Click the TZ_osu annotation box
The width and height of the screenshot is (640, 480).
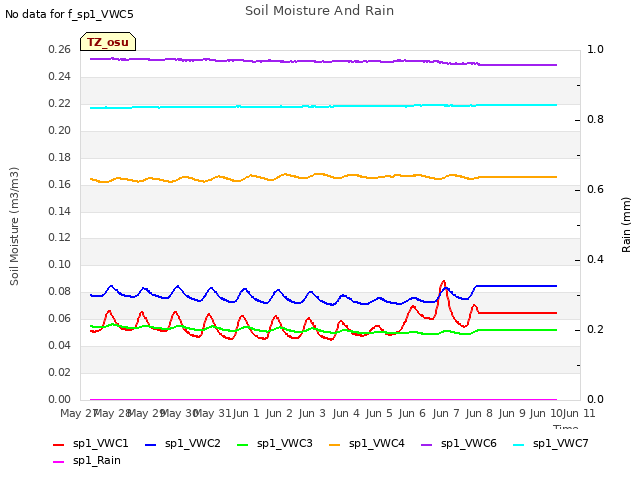pyautogui.click(x=108, y=42)
